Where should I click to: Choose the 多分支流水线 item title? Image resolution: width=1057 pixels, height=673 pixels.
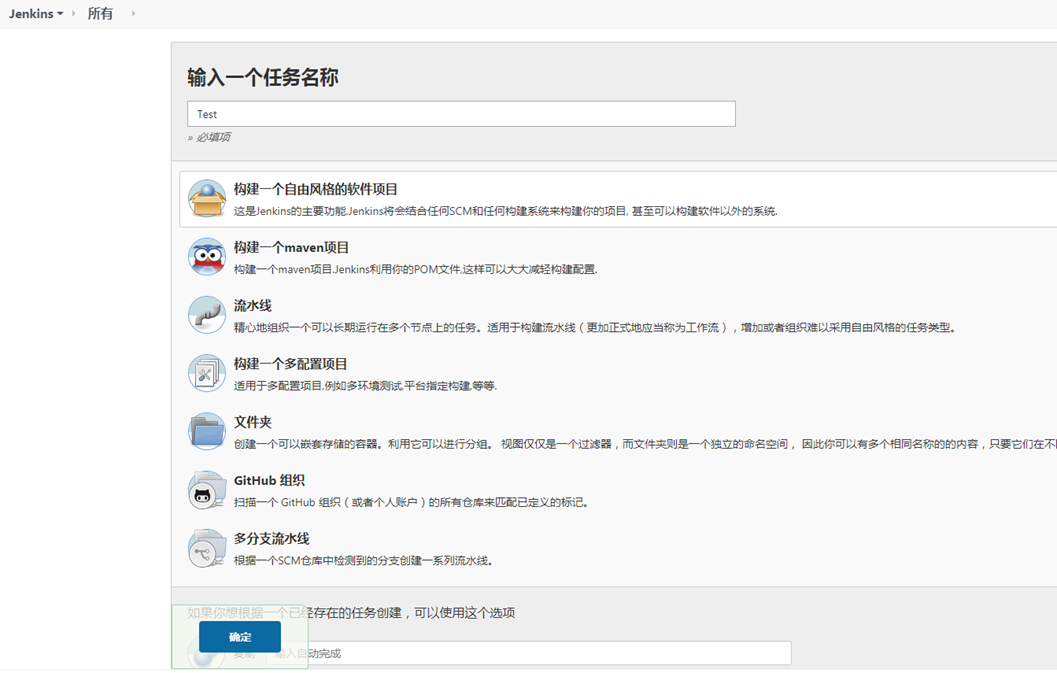coord(272,538)
